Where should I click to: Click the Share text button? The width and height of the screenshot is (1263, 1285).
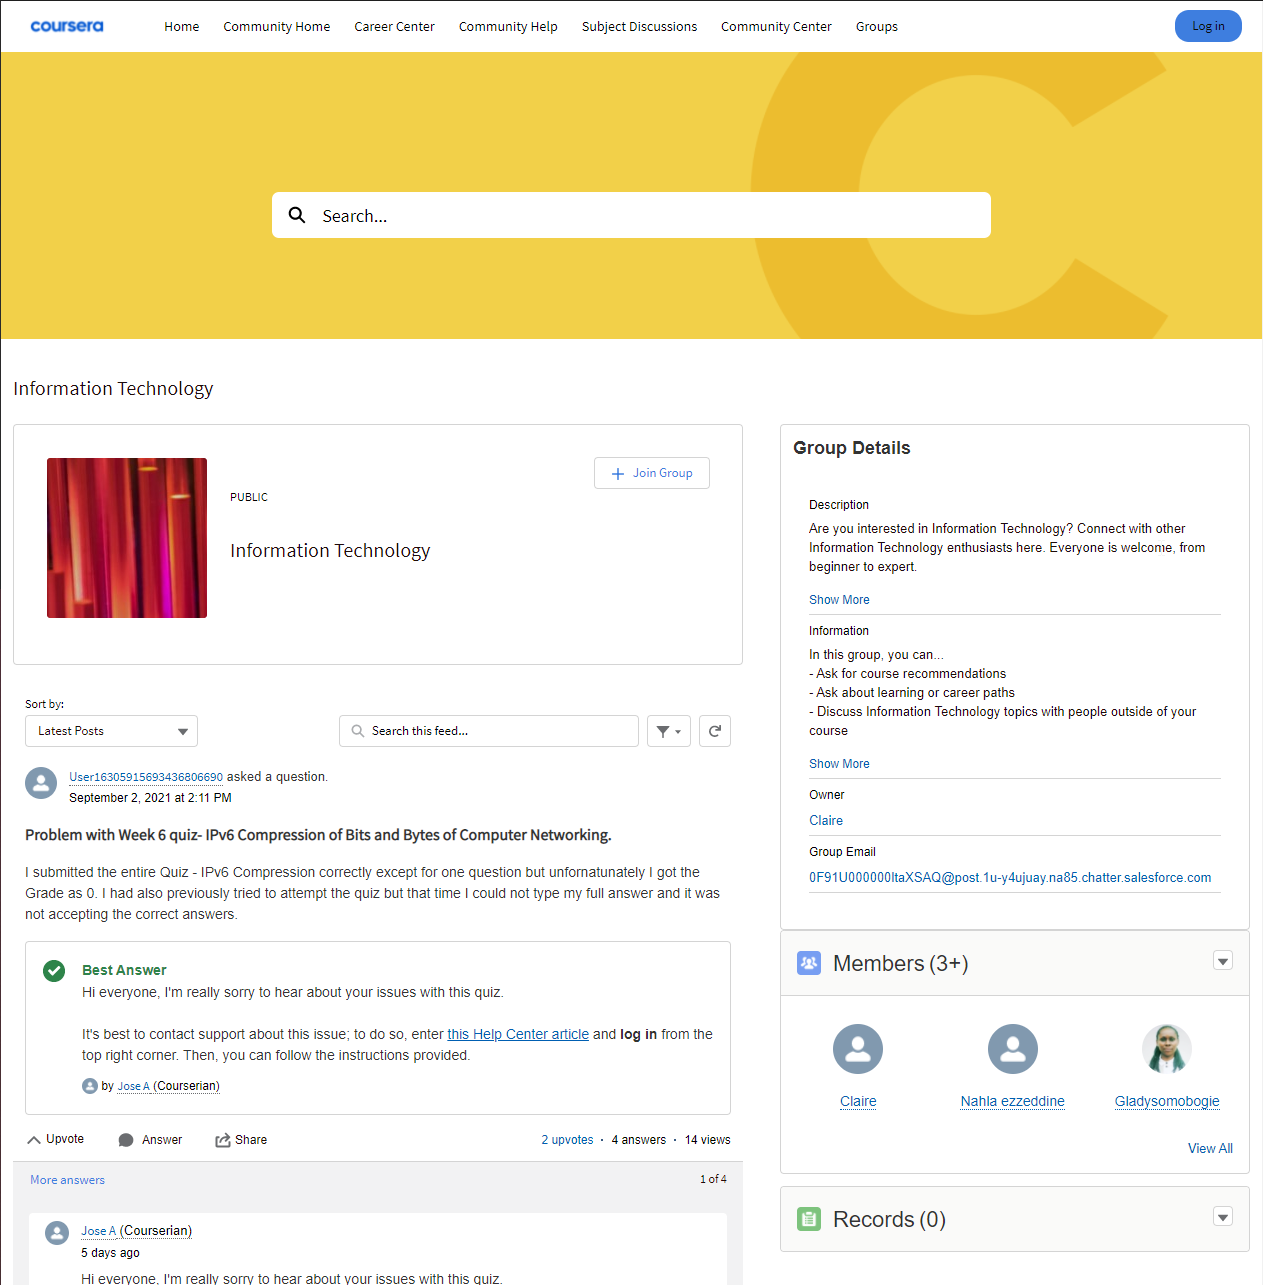pos(251,1140)
